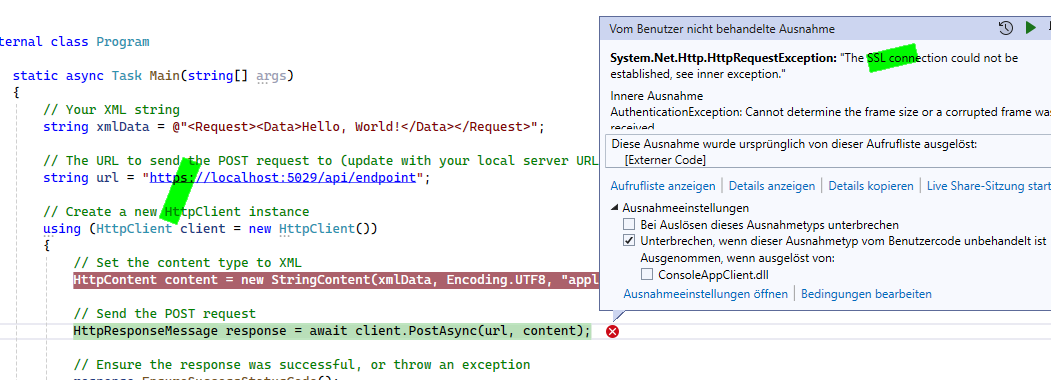
Task: Click 'Details anzeigen' link
Action: [x=772, y=186]
